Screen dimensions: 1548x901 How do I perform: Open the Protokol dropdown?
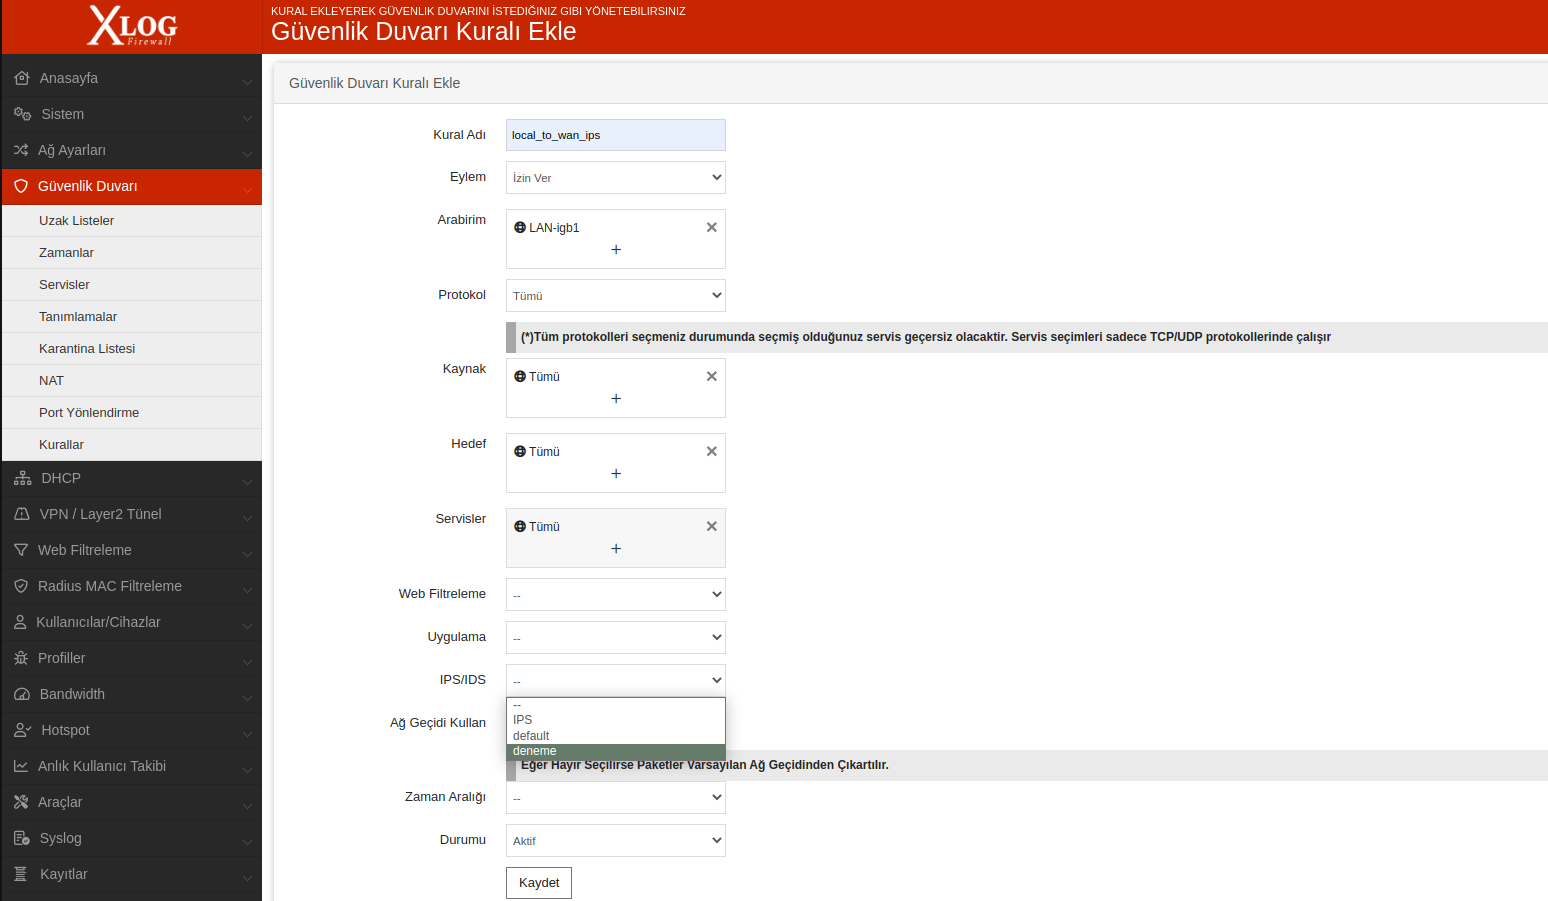point(616,295)
